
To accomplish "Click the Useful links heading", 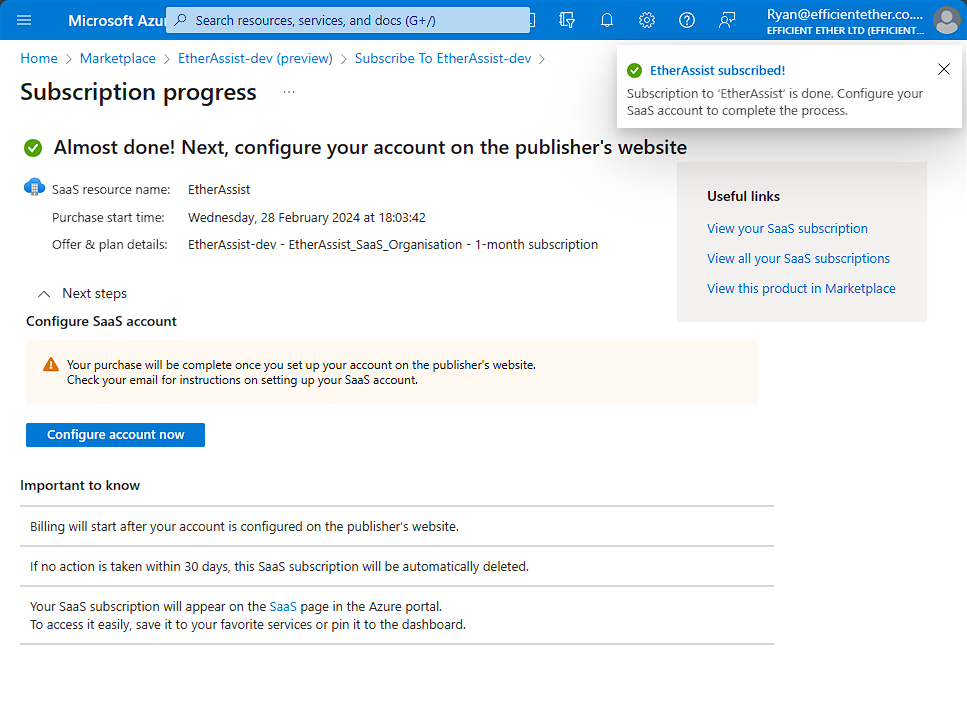I will (743, 196).
